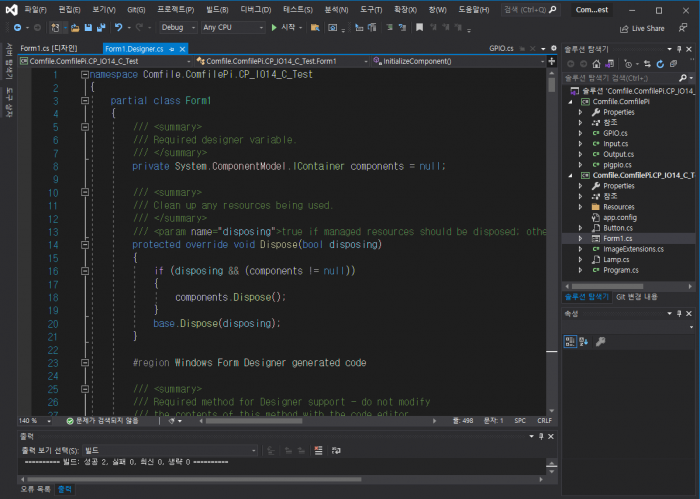Click the property pages wrench icon
The image size is (700, 499).
(x=600, y=341)
